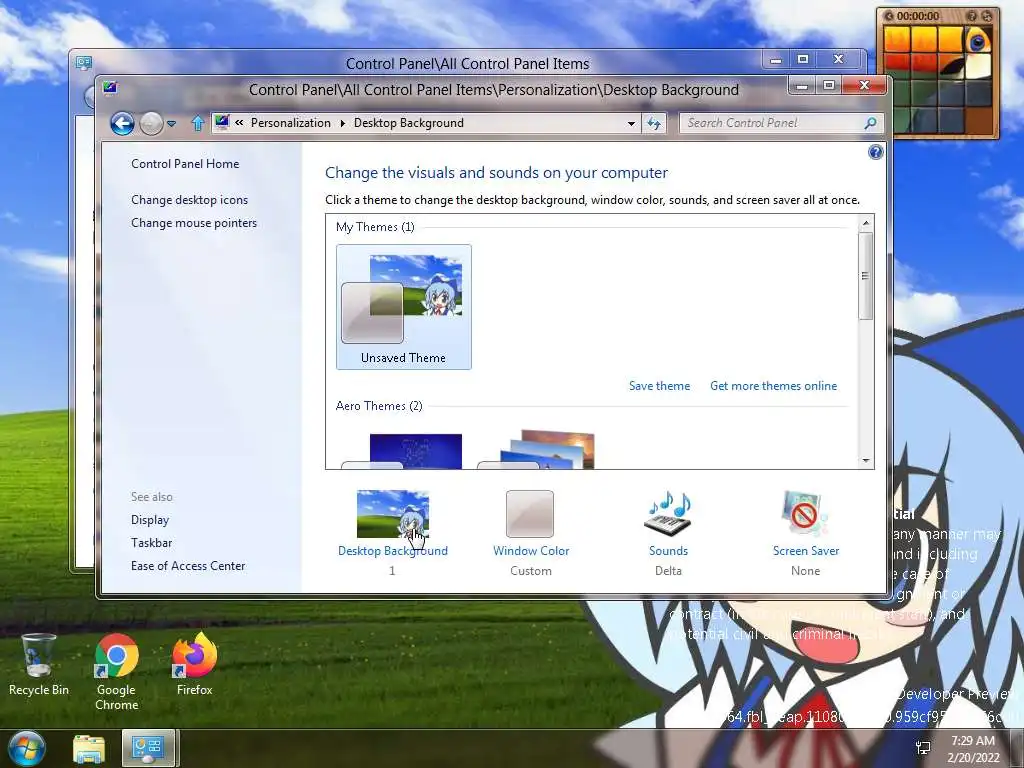Image resolution: width=1024 pixels, height=768 pixels.
Task: Click the Screen Saver text link
Action: pyautogui.click(x=806, y=551)
